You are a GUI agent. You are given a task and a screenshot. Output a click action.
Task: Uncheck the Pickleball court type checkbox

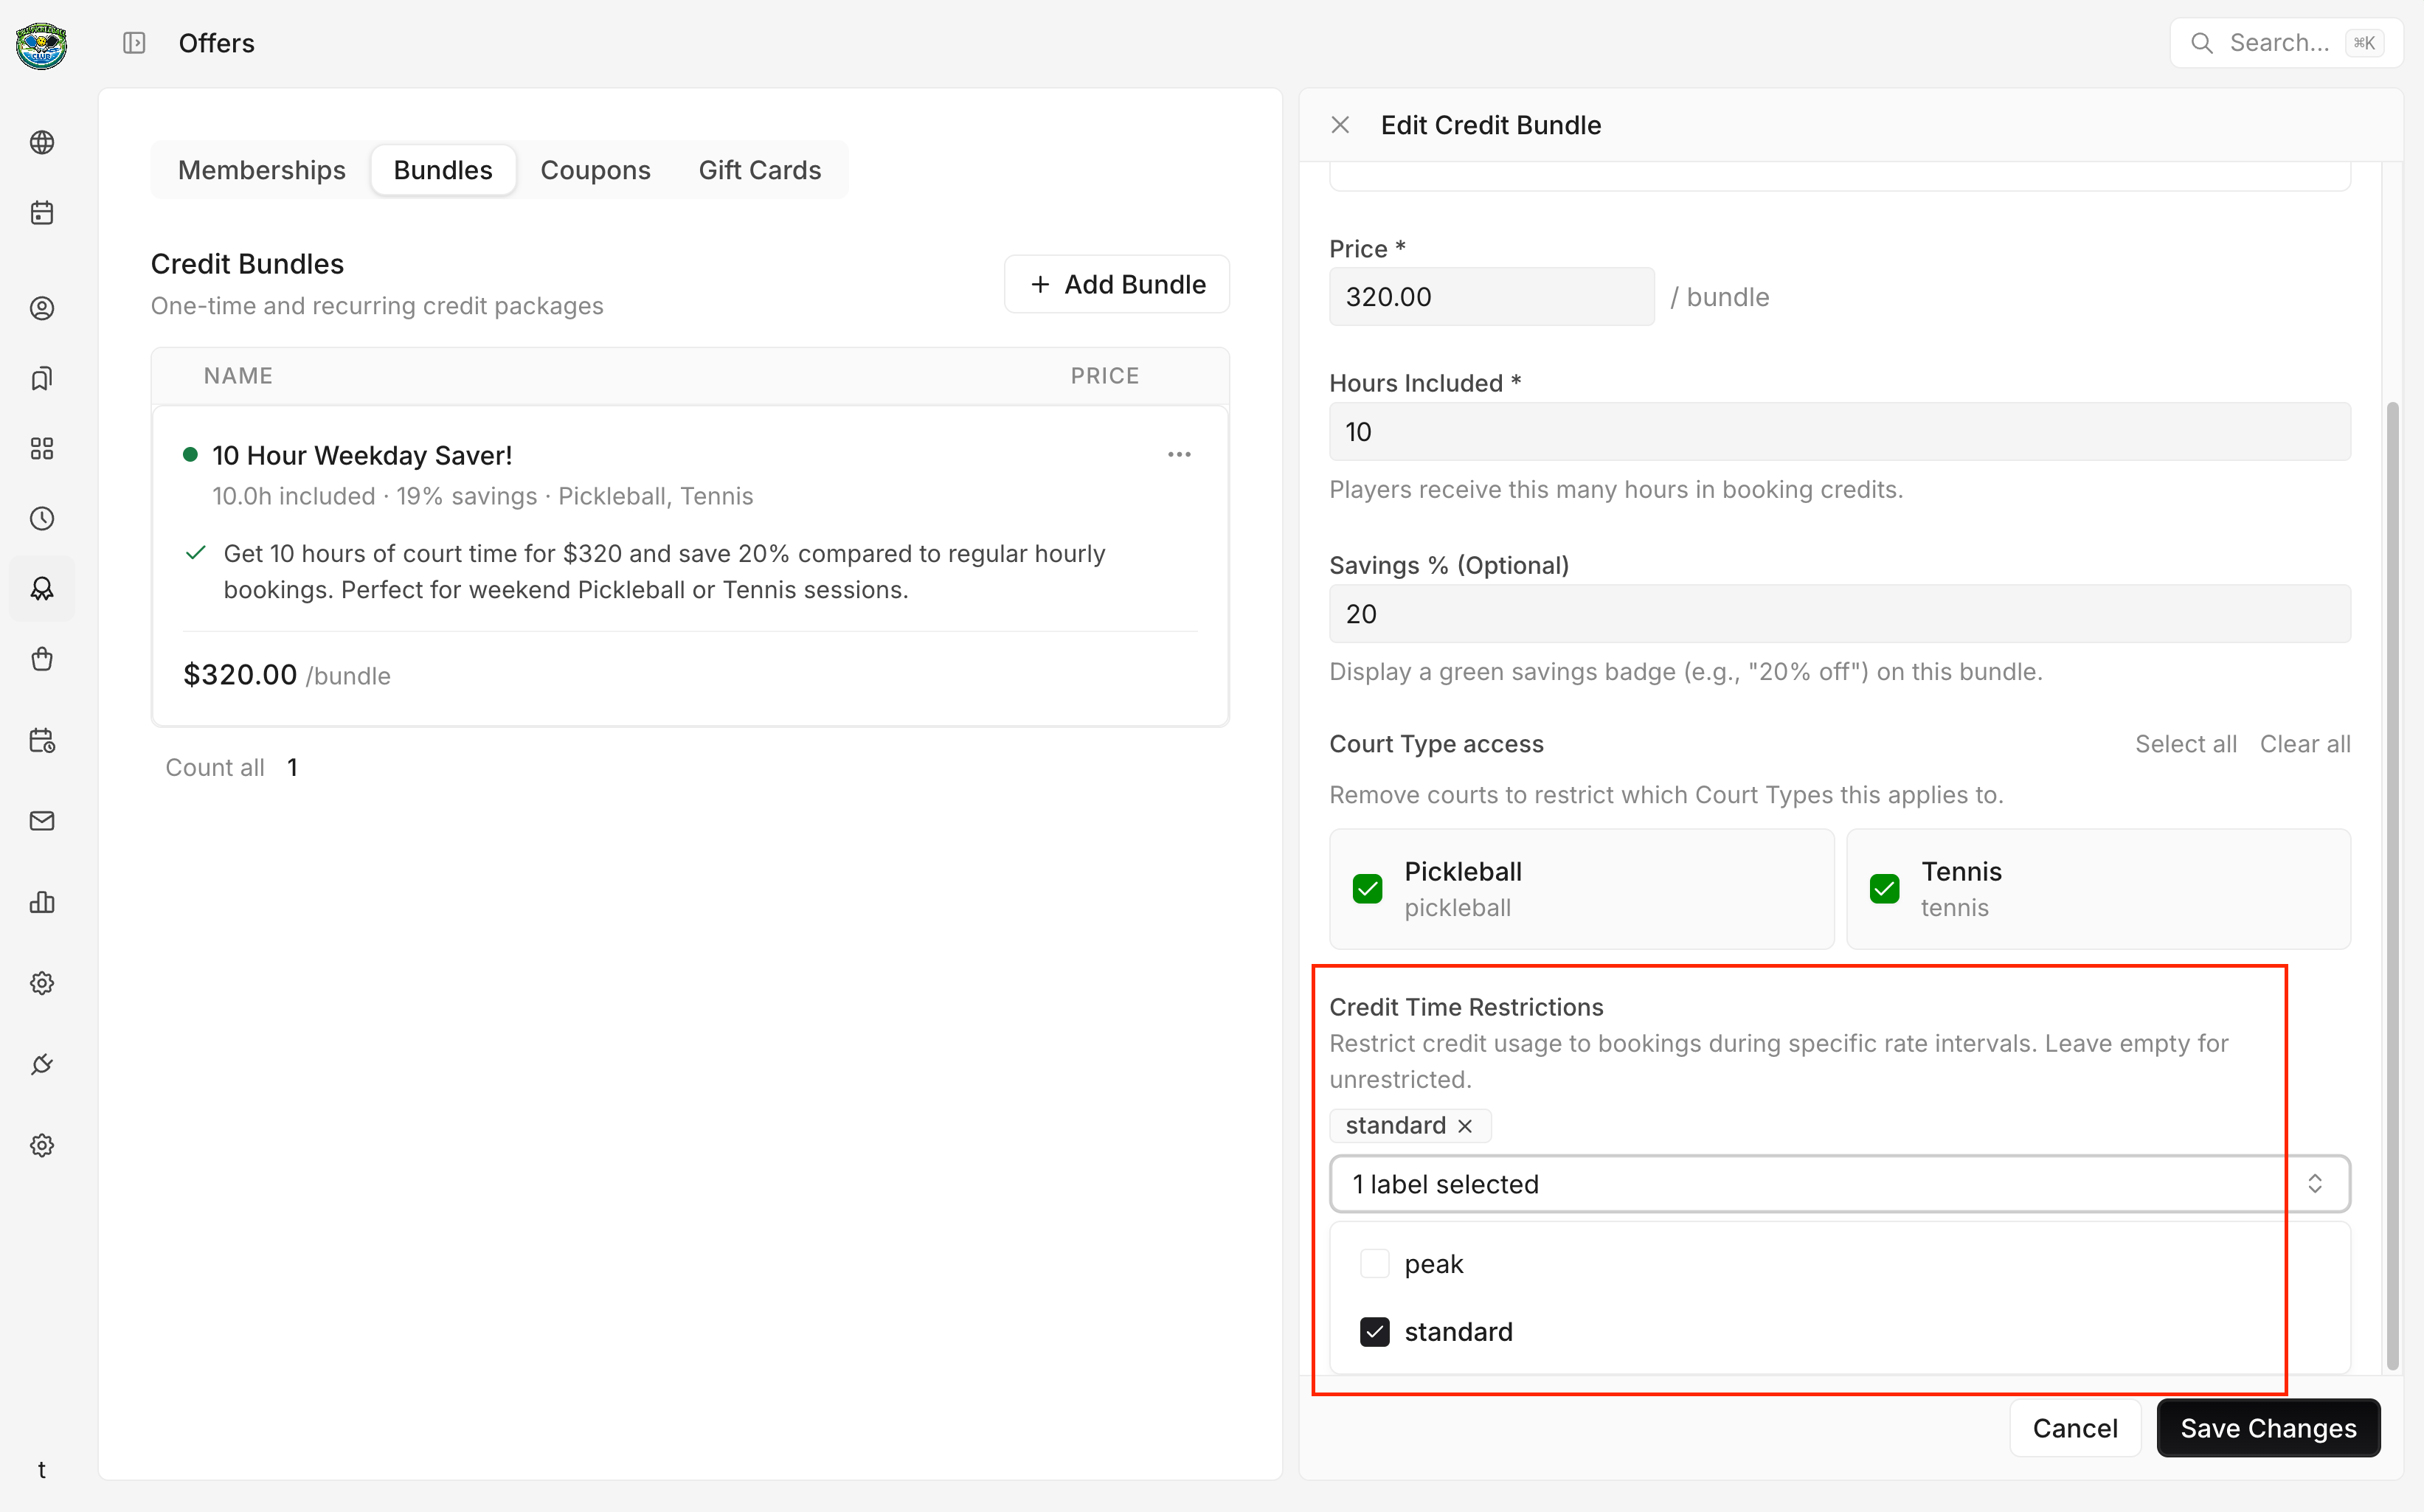[x=1367, y=888]
